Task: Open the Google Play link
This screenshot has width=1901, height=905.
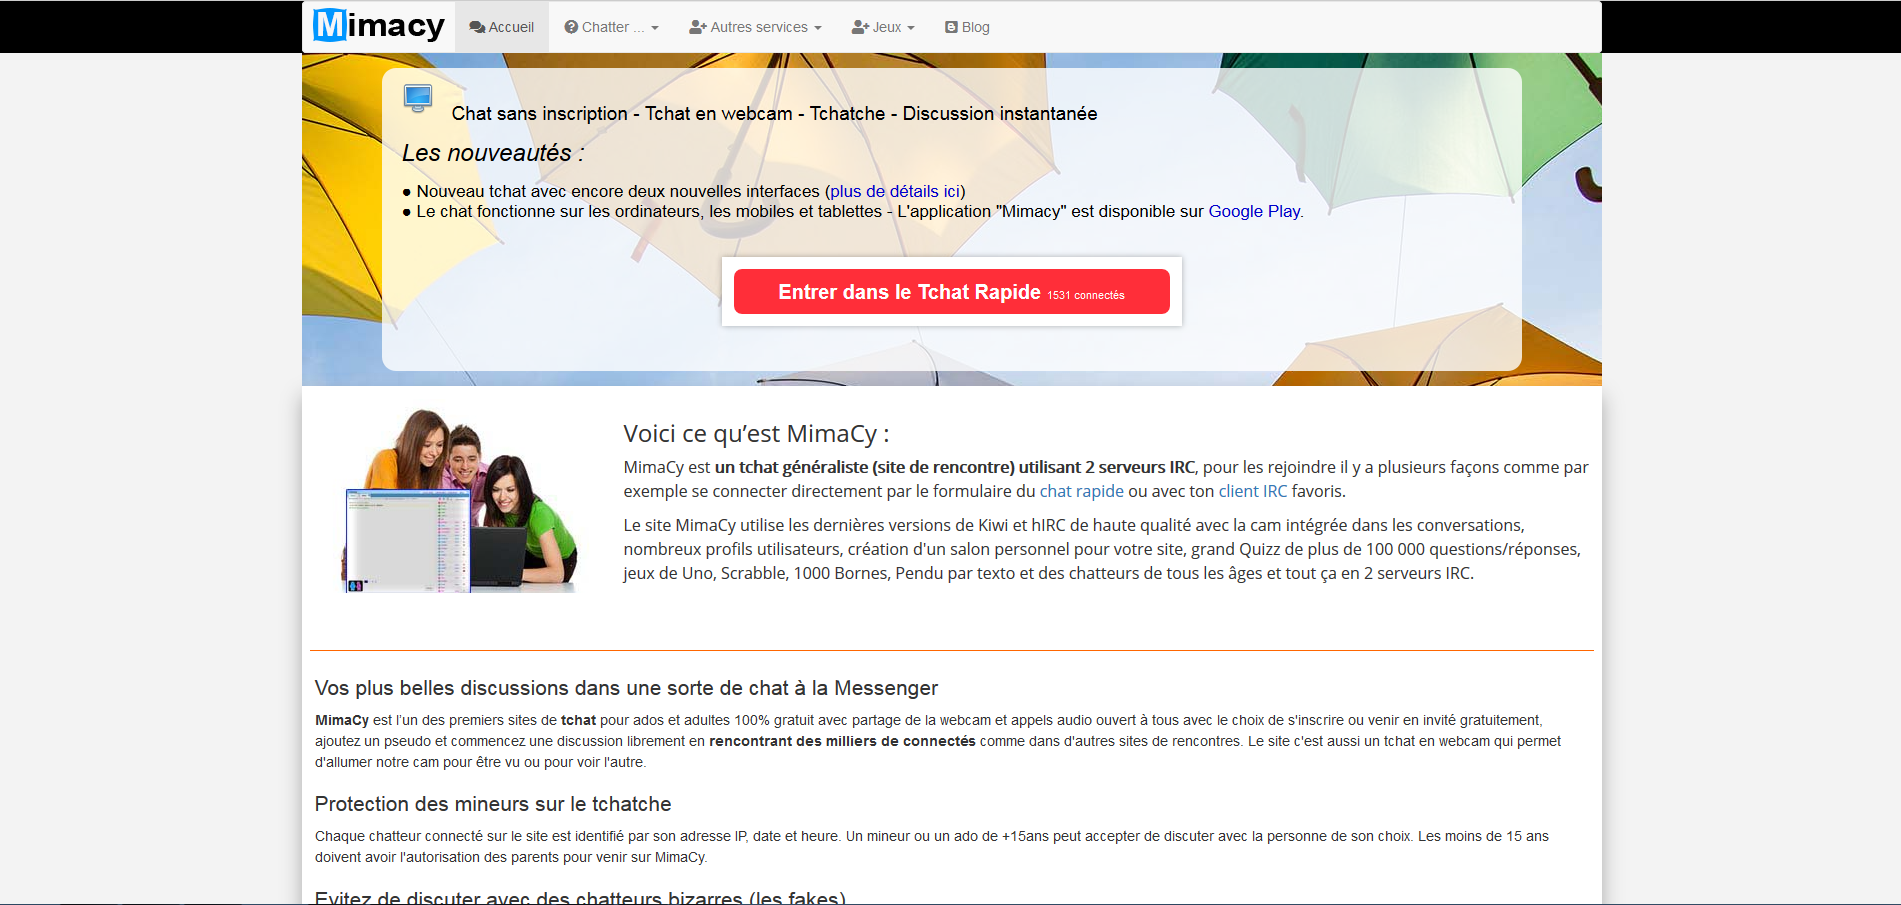Action: click(1254, 211)
